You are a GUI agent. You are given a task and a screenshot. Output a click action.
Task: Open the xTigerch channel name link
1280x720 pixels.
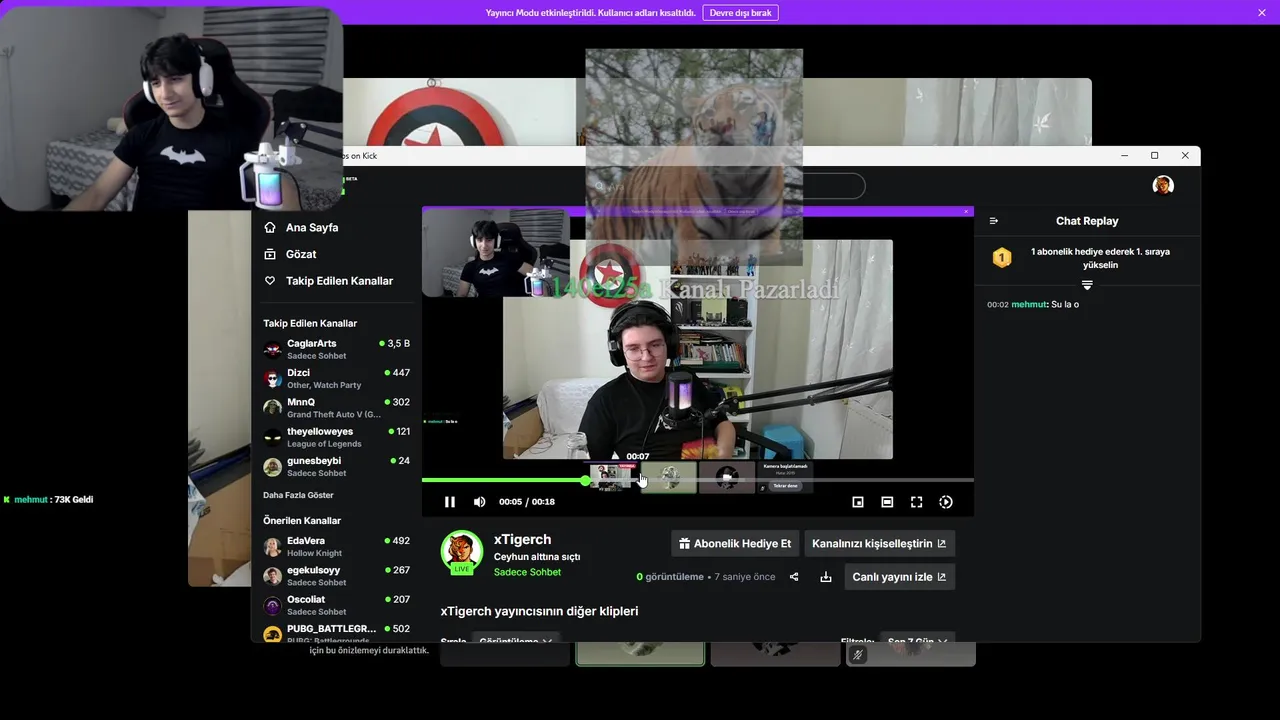coord(522,539)
